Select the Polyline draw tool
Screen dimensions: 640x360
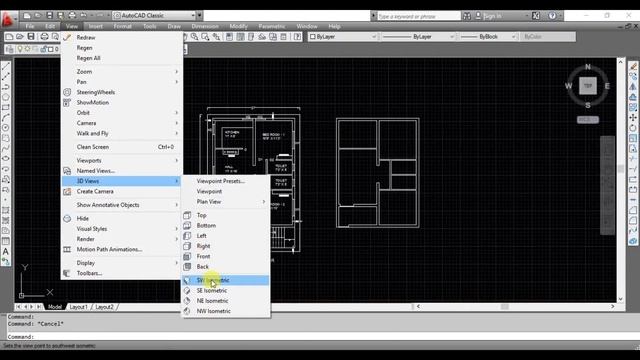pos(6,87)
